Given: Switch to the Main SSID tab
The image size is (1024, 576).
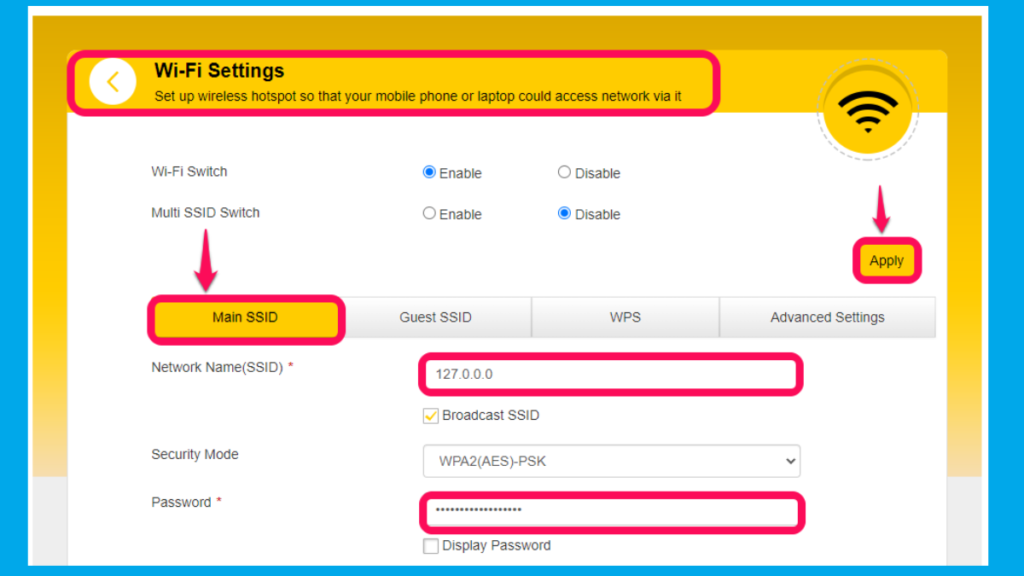Looking at the screenshot, I should coord(246,317).
